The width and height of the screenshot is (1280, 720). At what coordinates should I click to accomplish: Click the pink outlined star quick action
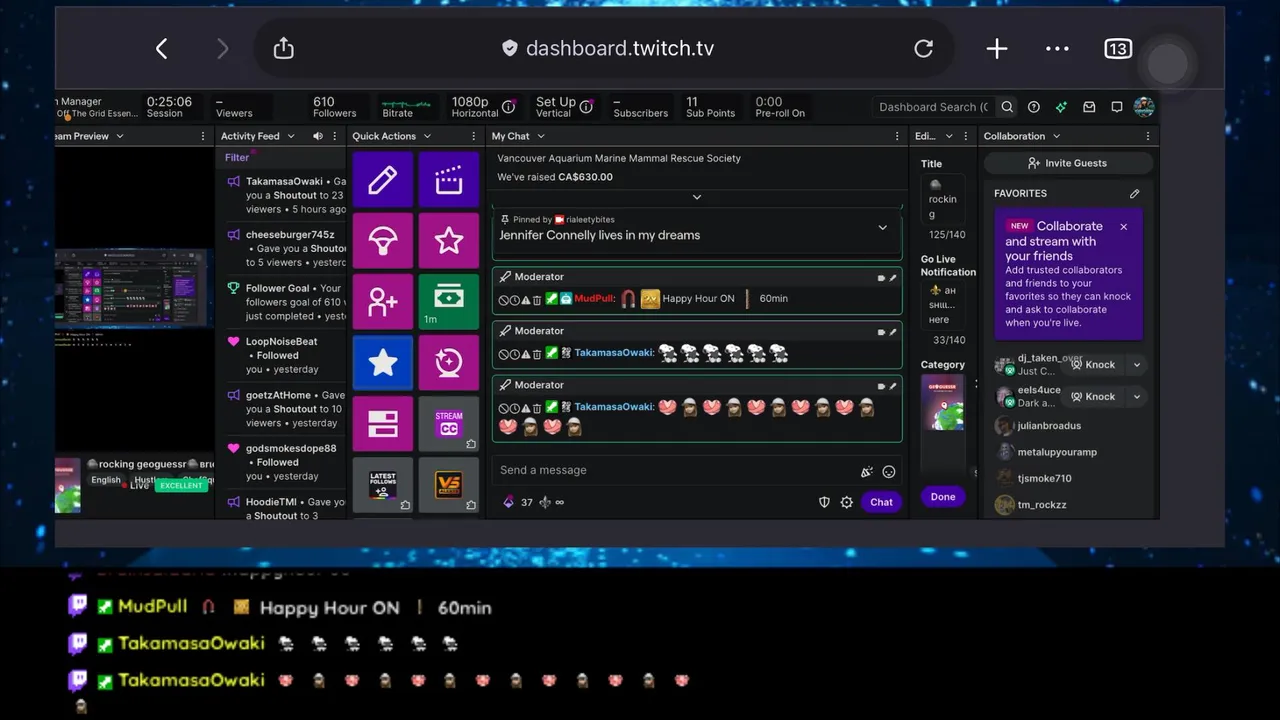click(449, 241)
